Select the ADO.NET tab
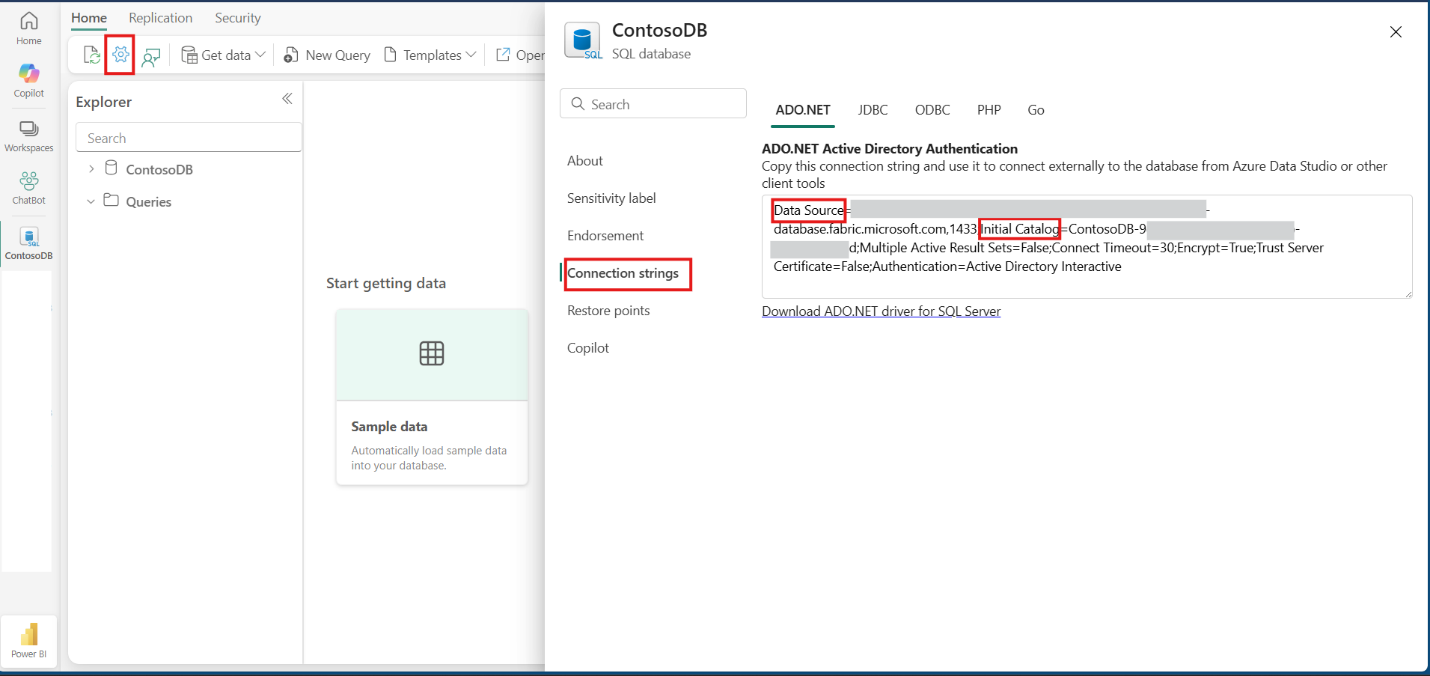The height and width of the screenshot is (676, 1430). (x=803, y=110)
